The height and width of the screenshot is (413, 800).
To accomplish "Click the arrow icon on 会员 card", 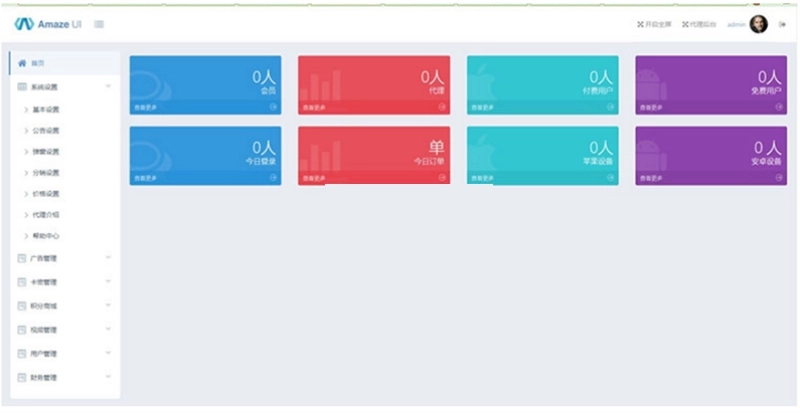I will (x=273, y=107).
